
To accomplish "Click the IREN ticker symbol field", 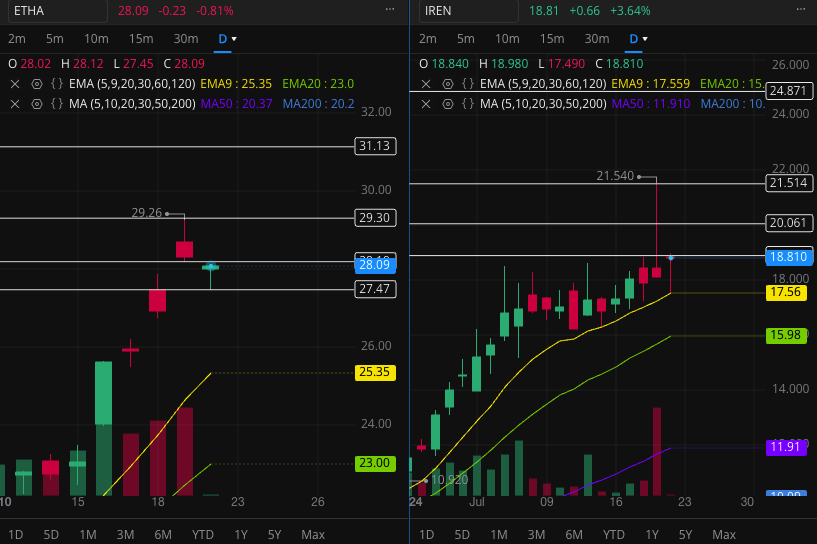I will 469,11.
